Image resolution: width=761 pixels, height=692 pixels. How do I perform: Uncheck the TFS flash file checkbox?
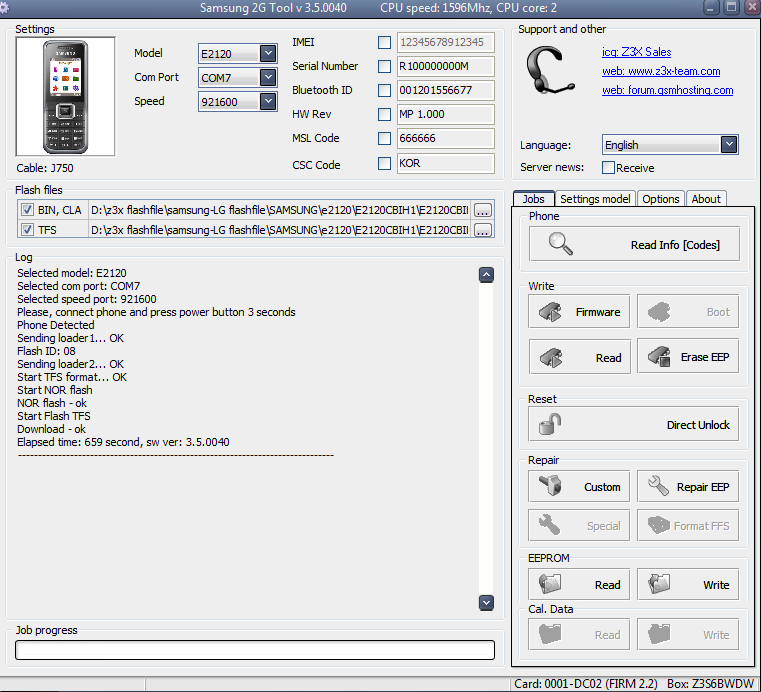click(x=27, y=229)
